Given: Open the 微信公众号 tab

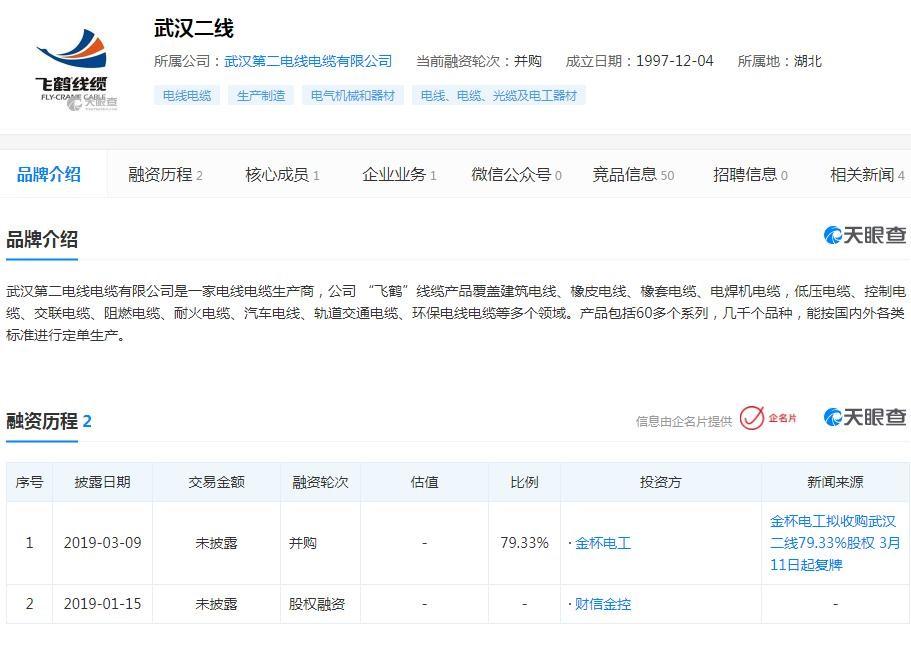Looking at the screenshot, I should pyautogui.click(x=515, y=174).
